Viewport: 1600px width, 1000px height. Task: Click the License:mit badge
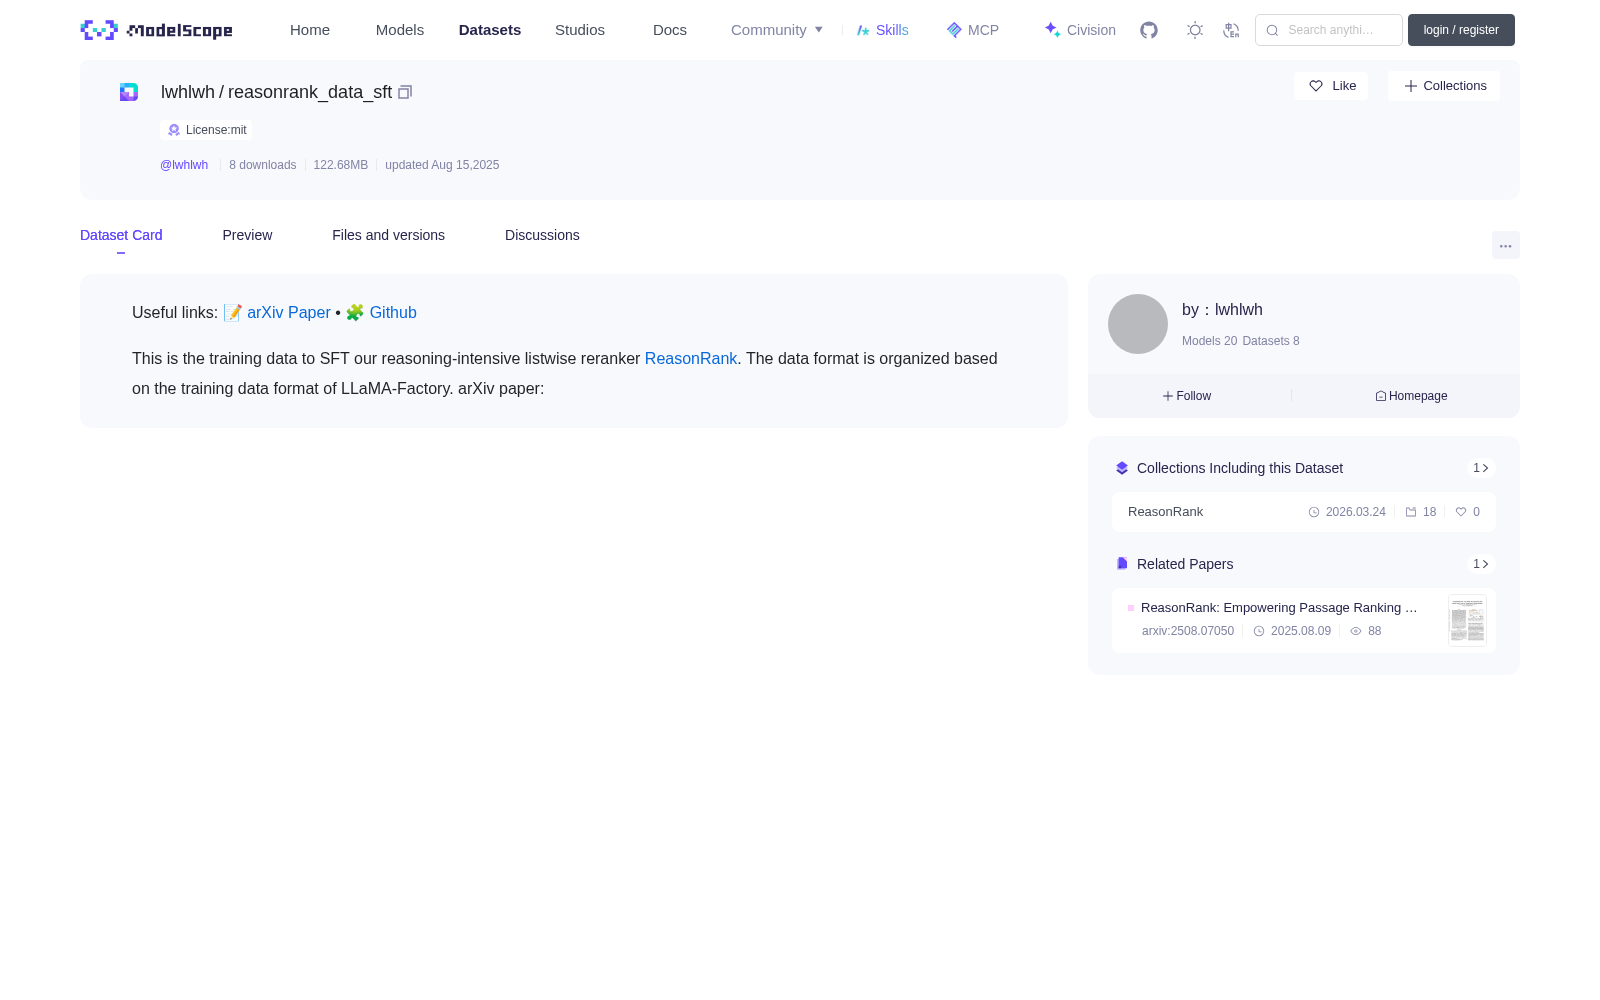pos(206,130)
